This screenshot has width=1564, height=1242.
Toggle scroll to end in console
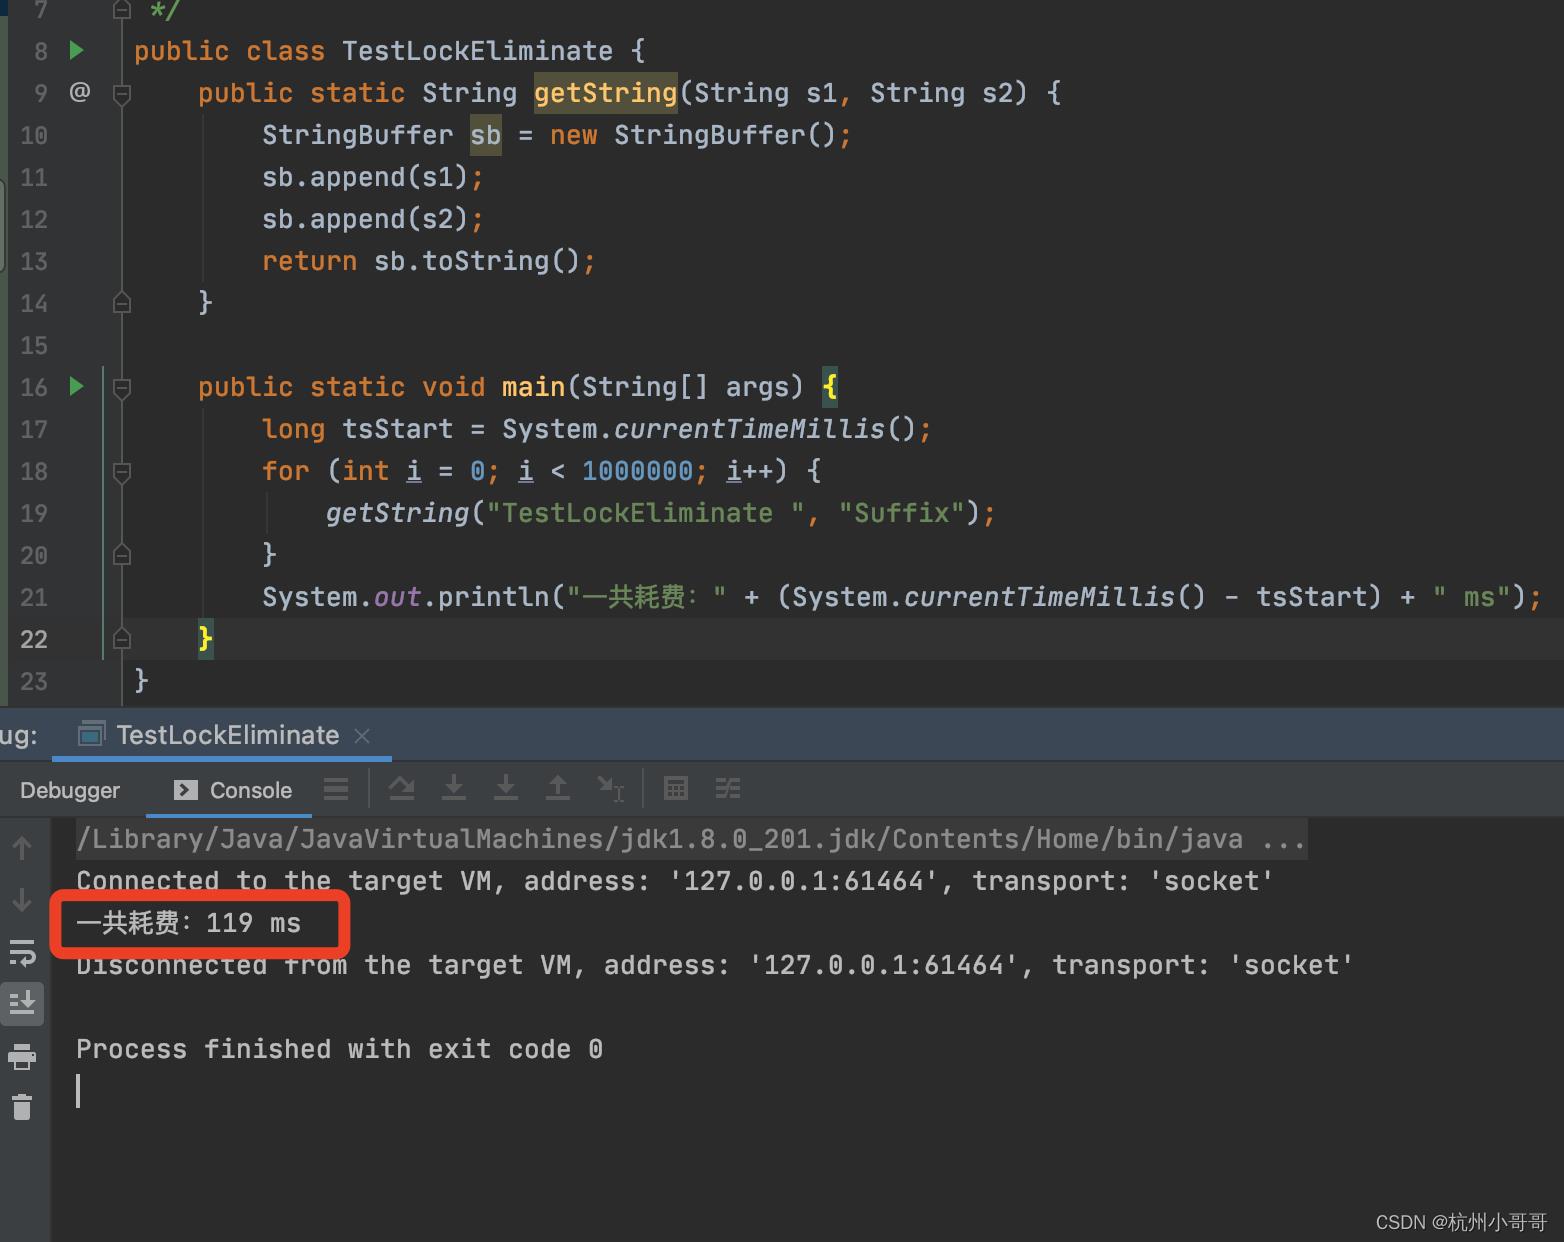tap(22, 1003)
